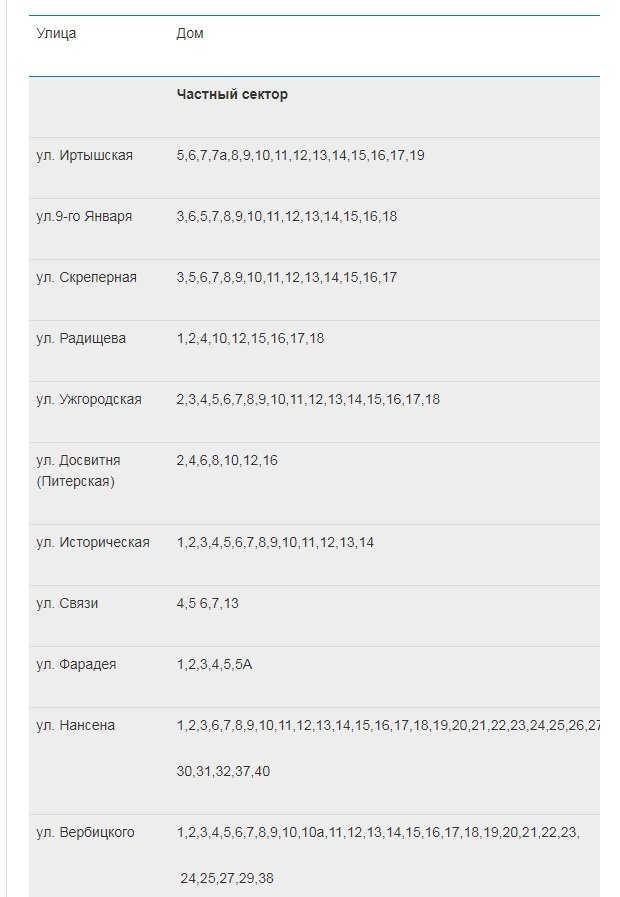The width and height of the screenshot is (620, 897).
Task: Click house numbers for ул. Связи
Action: 207,603
